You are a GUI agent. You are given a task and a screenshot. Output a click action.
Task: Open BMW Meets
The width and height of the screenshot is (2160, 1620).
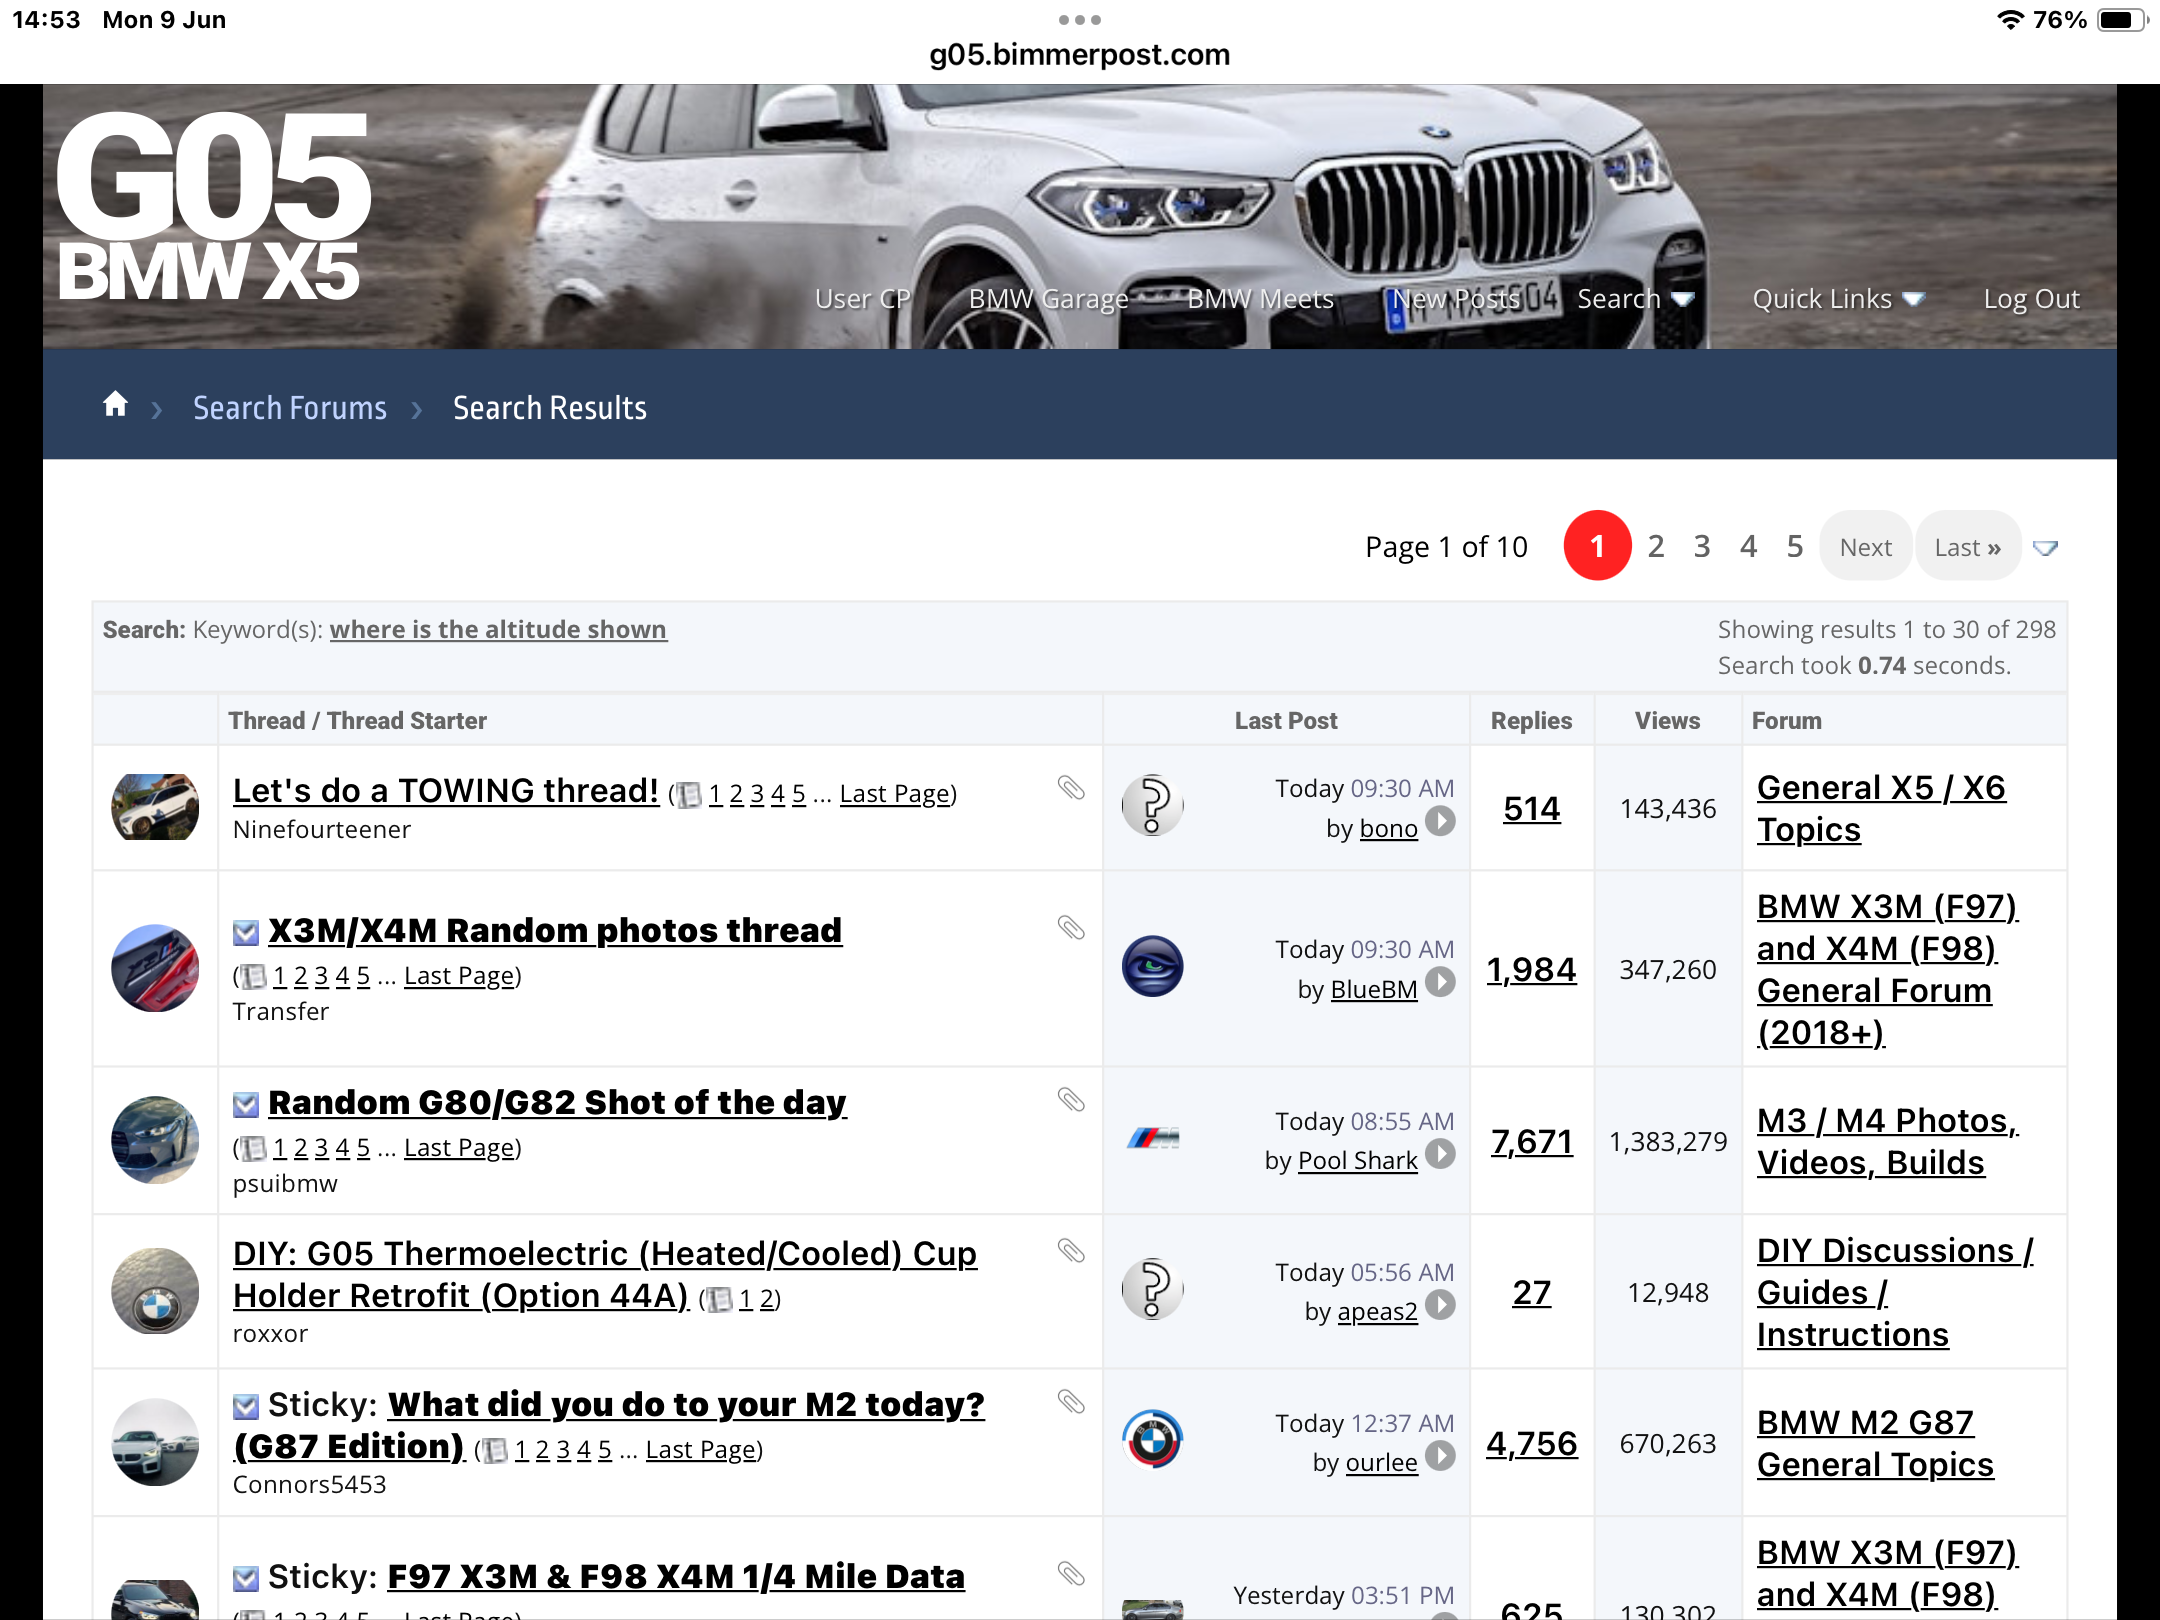tap(1260, 299)
